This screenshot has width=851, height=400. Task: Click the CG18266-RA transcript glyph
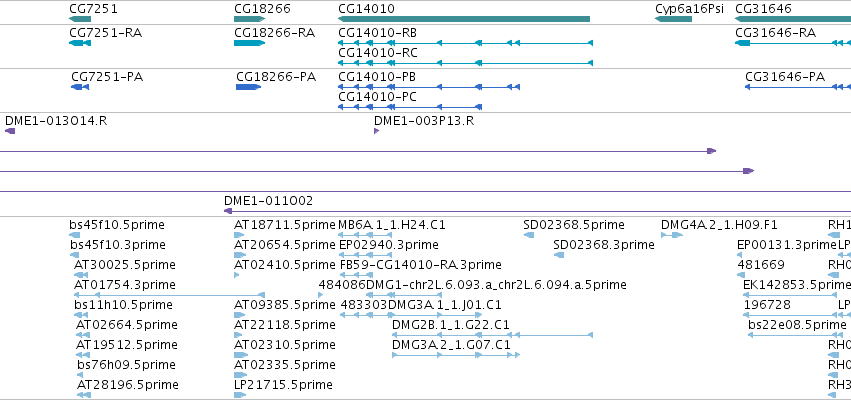click(250, 43)
